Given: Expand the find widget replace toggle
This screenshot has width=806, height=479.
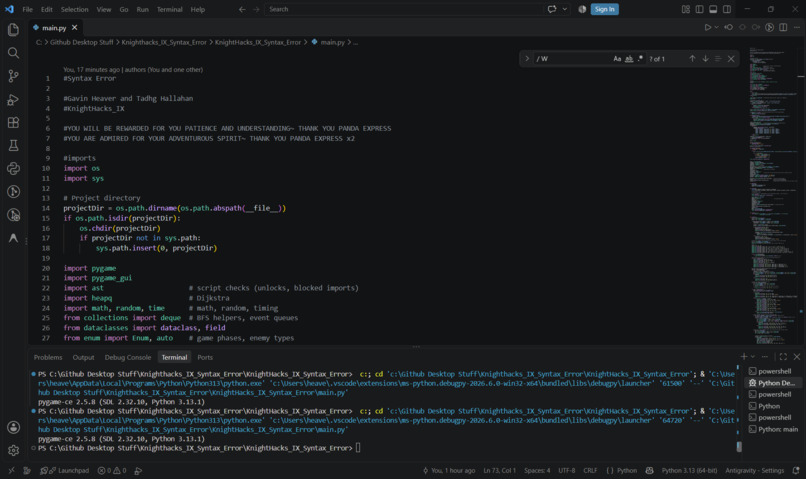Looking at the screenshot, I should 527,59.
